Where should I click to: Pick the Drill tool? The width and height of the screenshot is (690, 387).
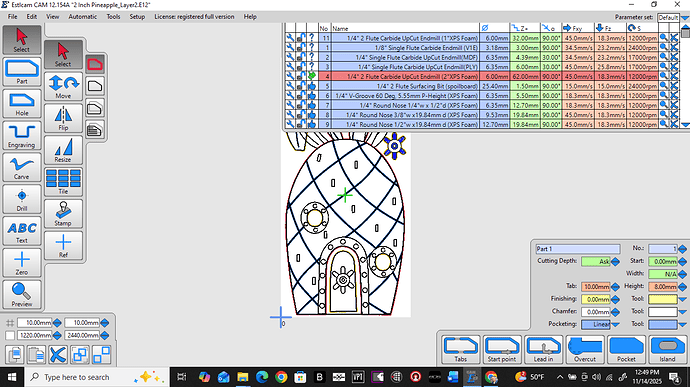22,199
